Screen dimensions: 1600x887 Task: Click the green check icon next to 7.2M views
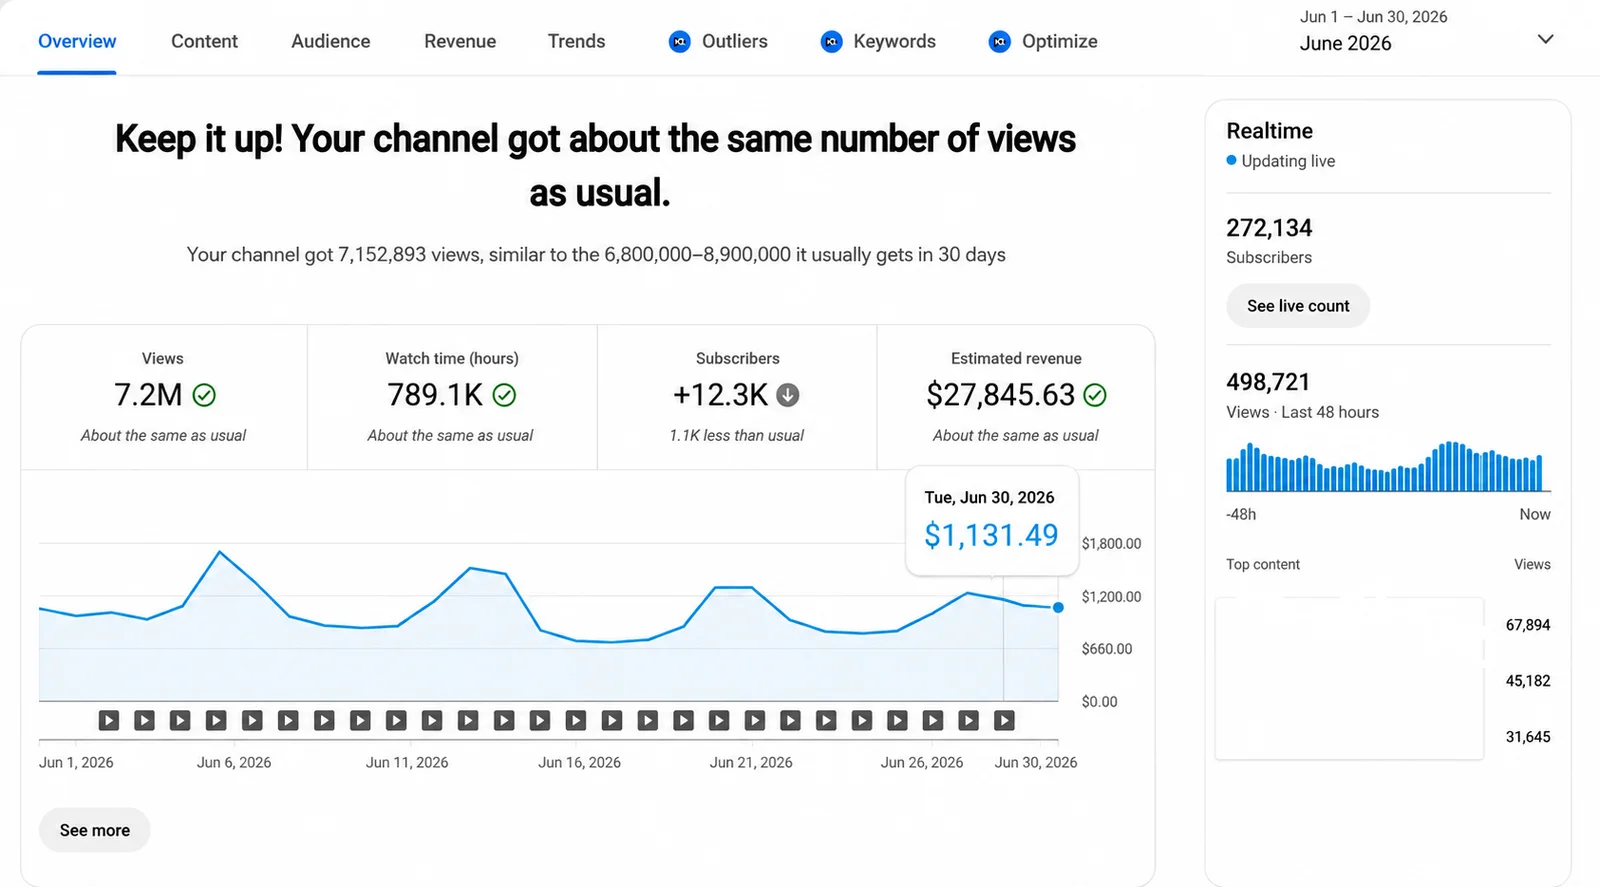click(204, 395)
